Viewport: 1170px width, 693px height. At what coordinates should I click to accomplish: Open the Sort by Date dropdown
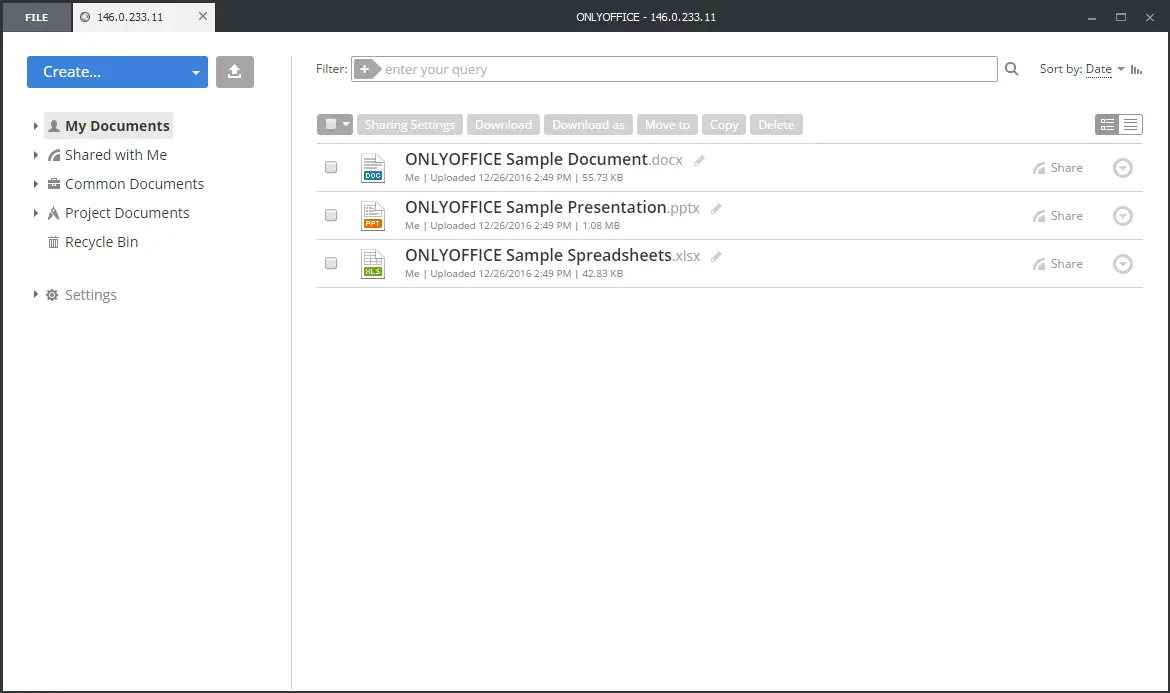1104,69
